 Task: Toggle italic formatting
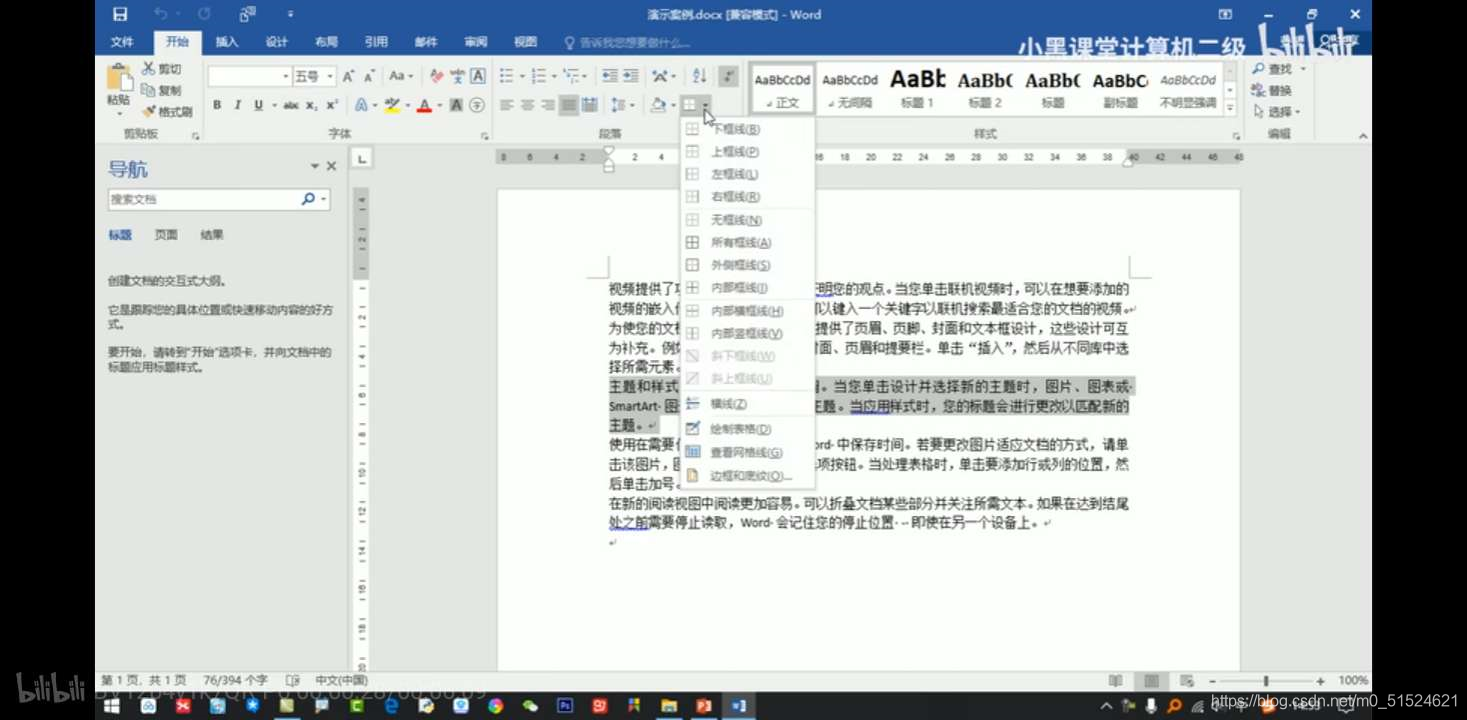click(x=237, y=105)
